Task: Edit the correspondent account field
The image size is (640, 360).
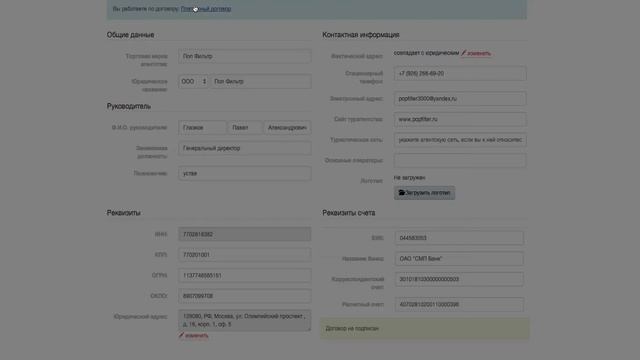Action: pos(459,279)
